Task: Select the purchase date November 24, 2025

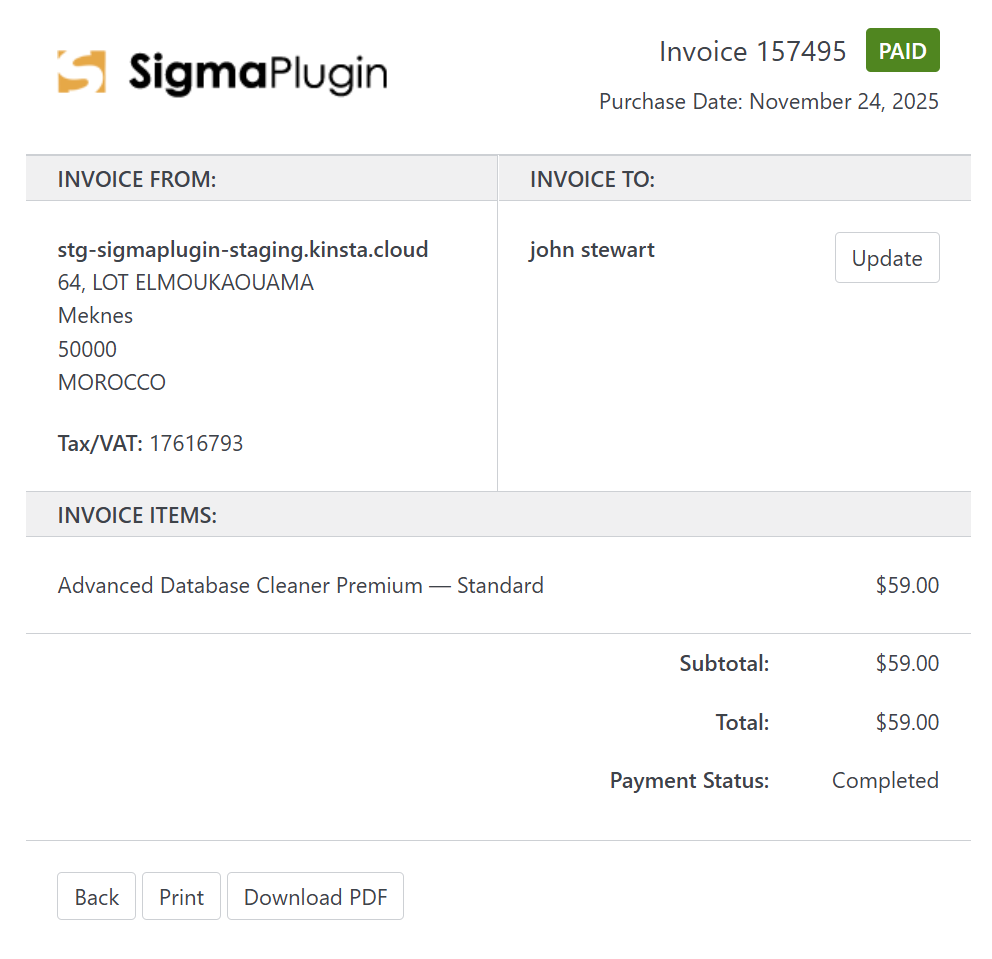Action: click(x=844, y=101)
